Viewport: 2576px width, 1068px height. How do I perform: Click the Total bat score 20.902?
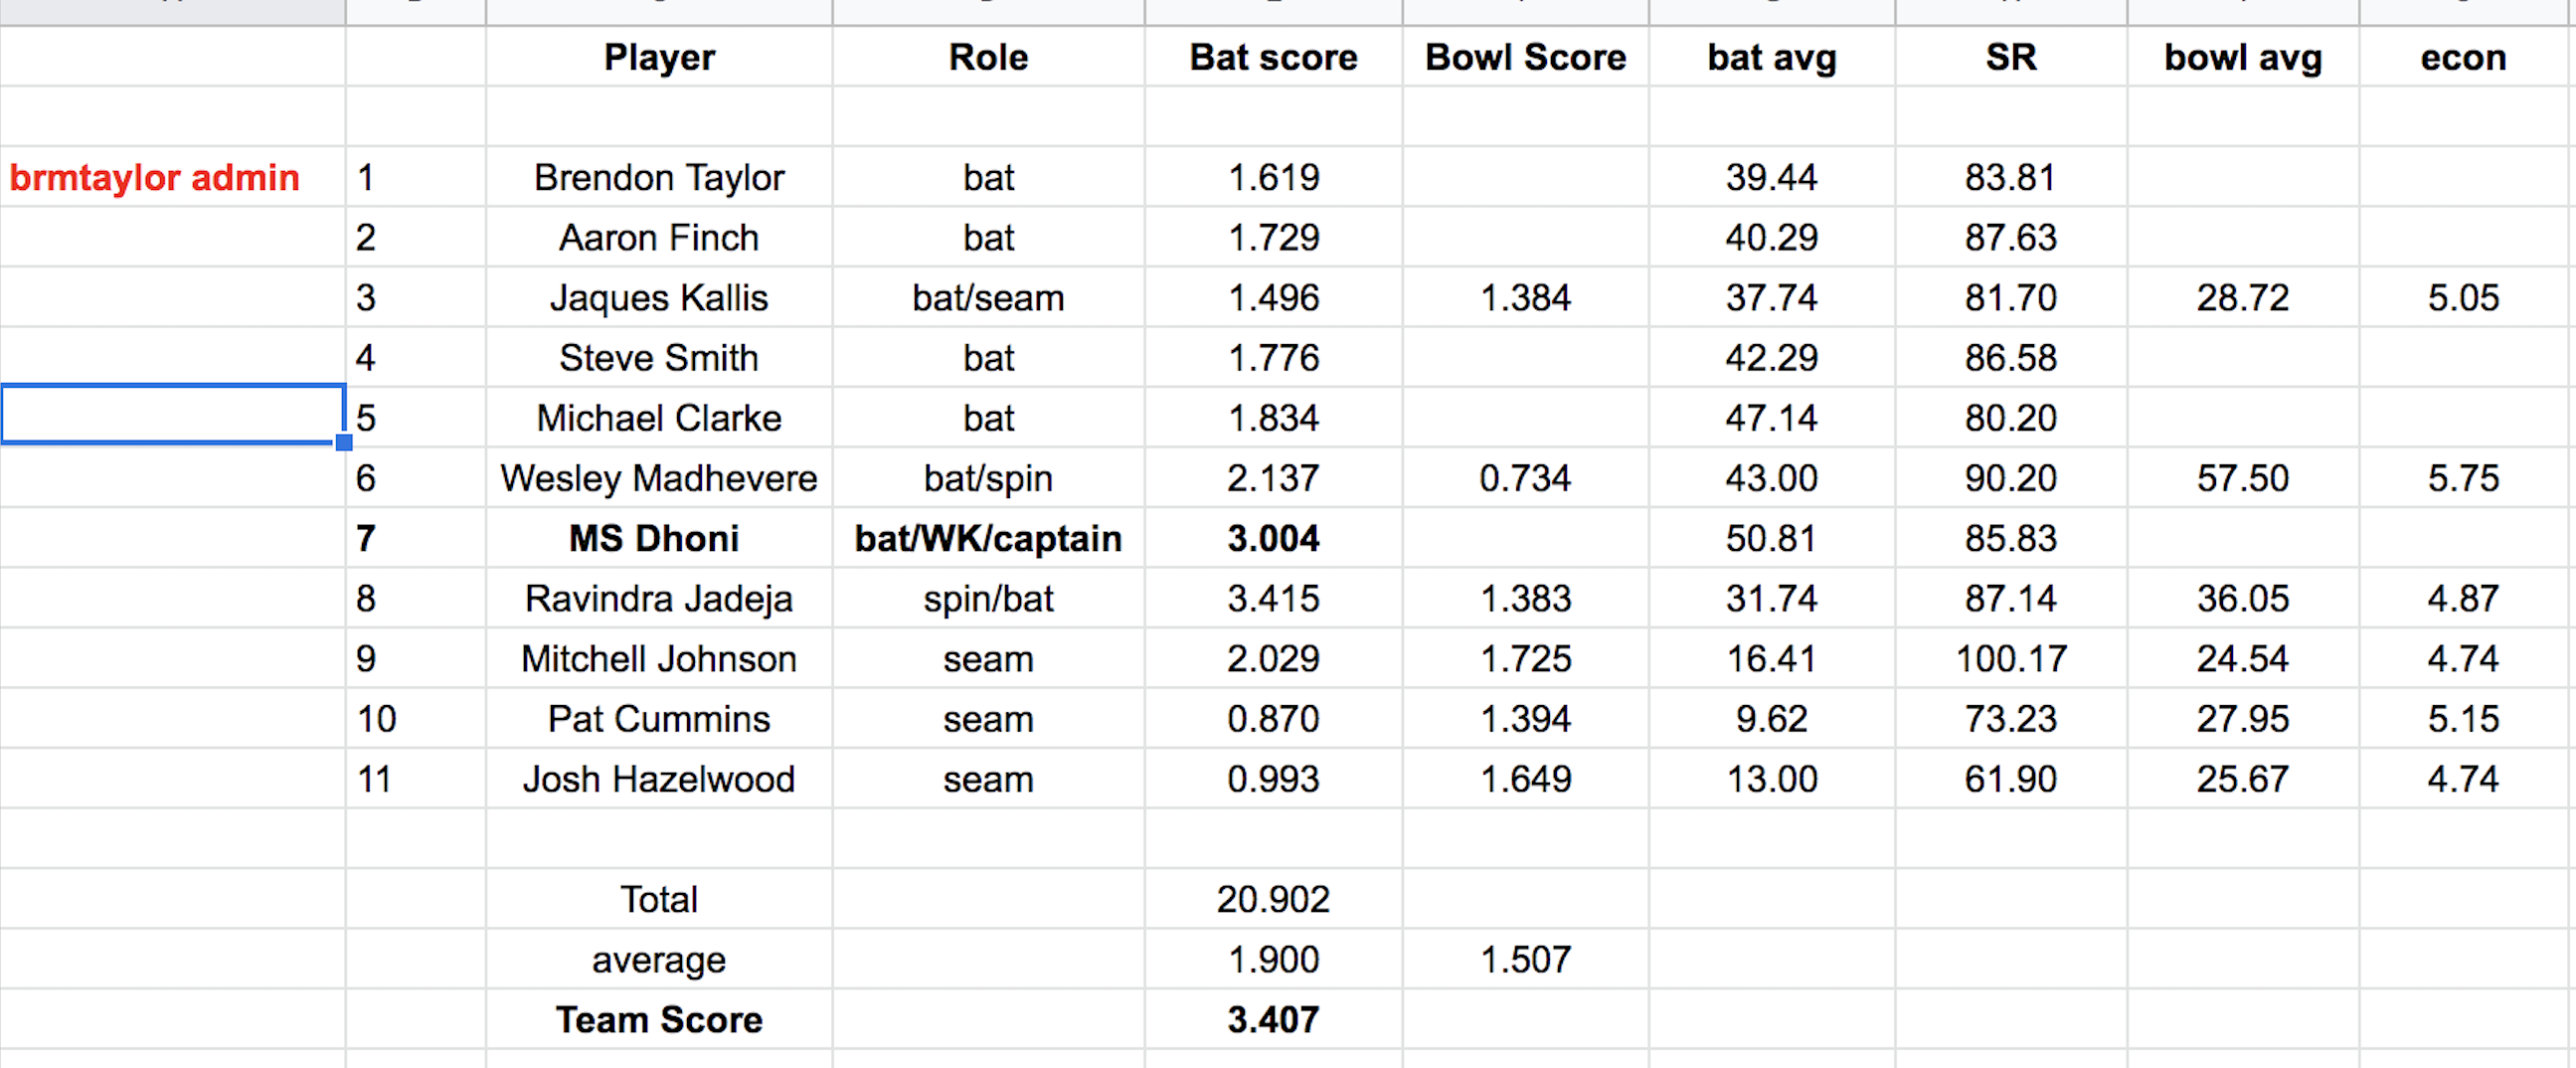tap(1273, 900)
